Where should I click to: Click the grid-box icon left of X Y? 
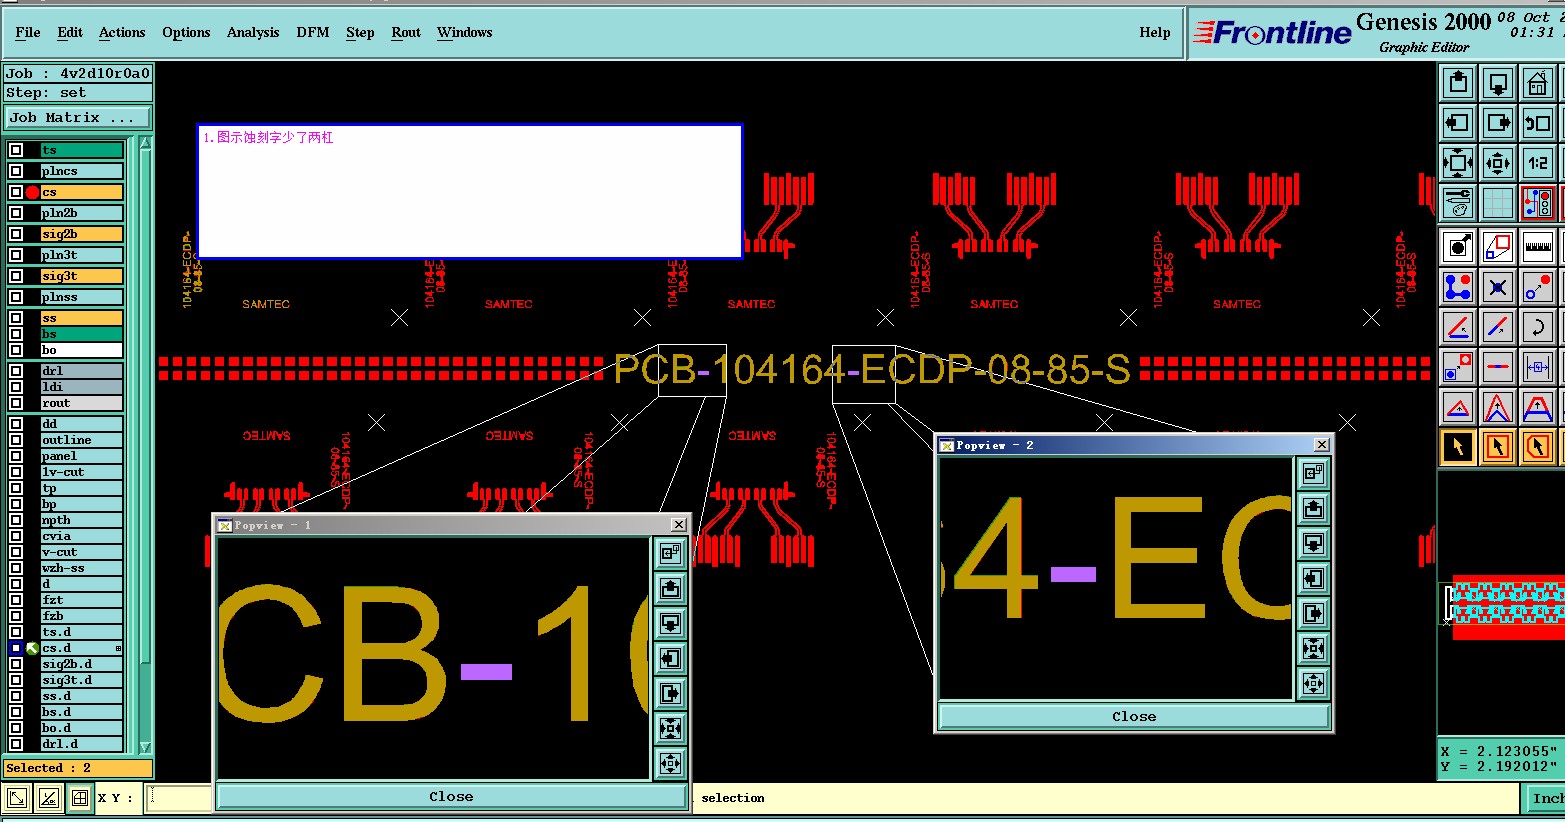(79, 798)
